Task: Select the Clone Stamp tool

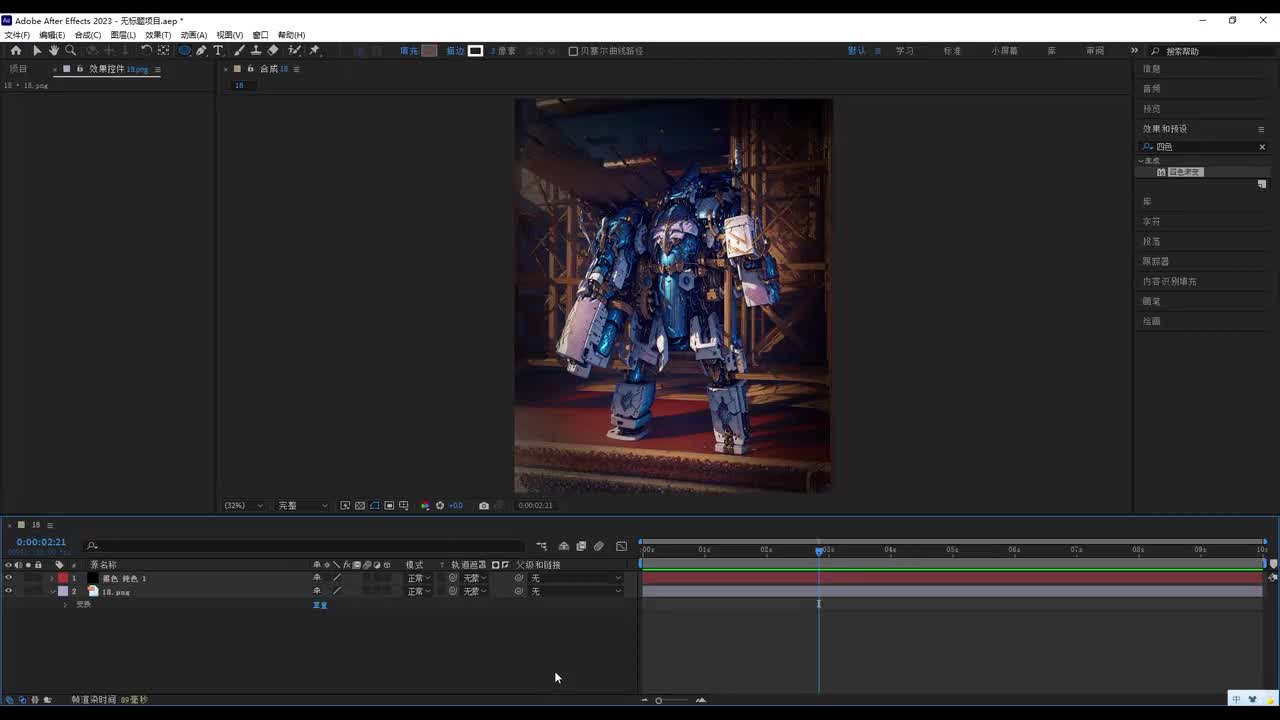Action: pos(256,51)
